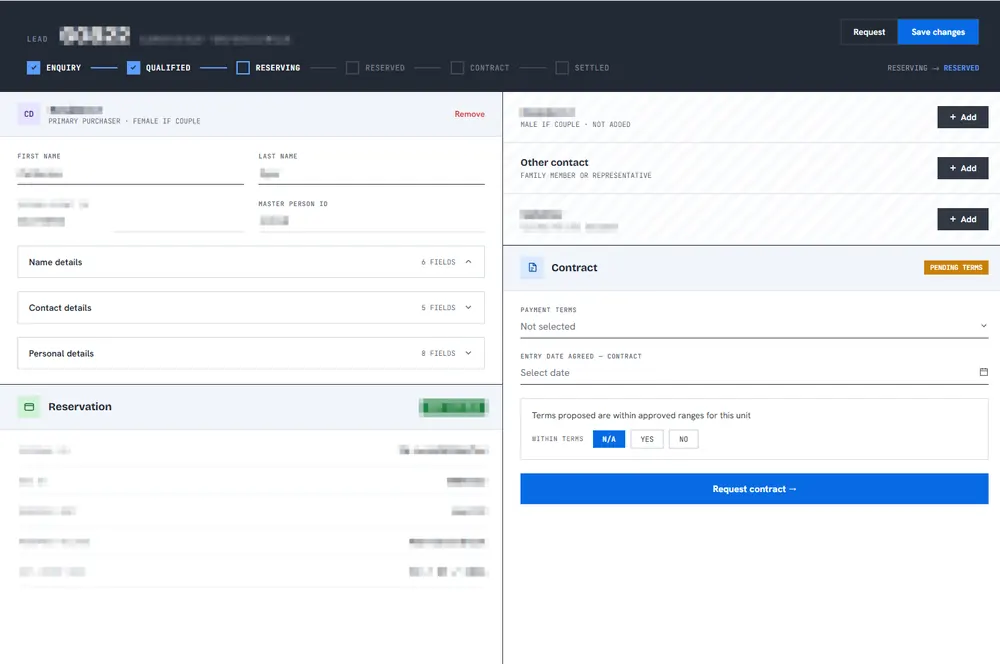Click the Entry Date Agreed field
The image size is (1000, 664).
point(754,373)
